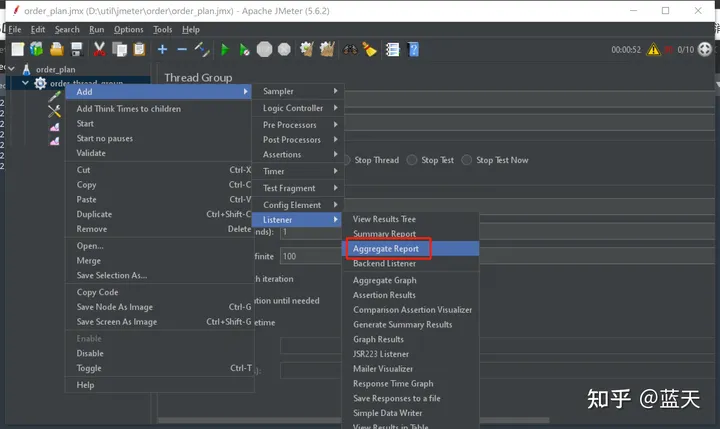Click the Clear All results icon

pos(327,49)
